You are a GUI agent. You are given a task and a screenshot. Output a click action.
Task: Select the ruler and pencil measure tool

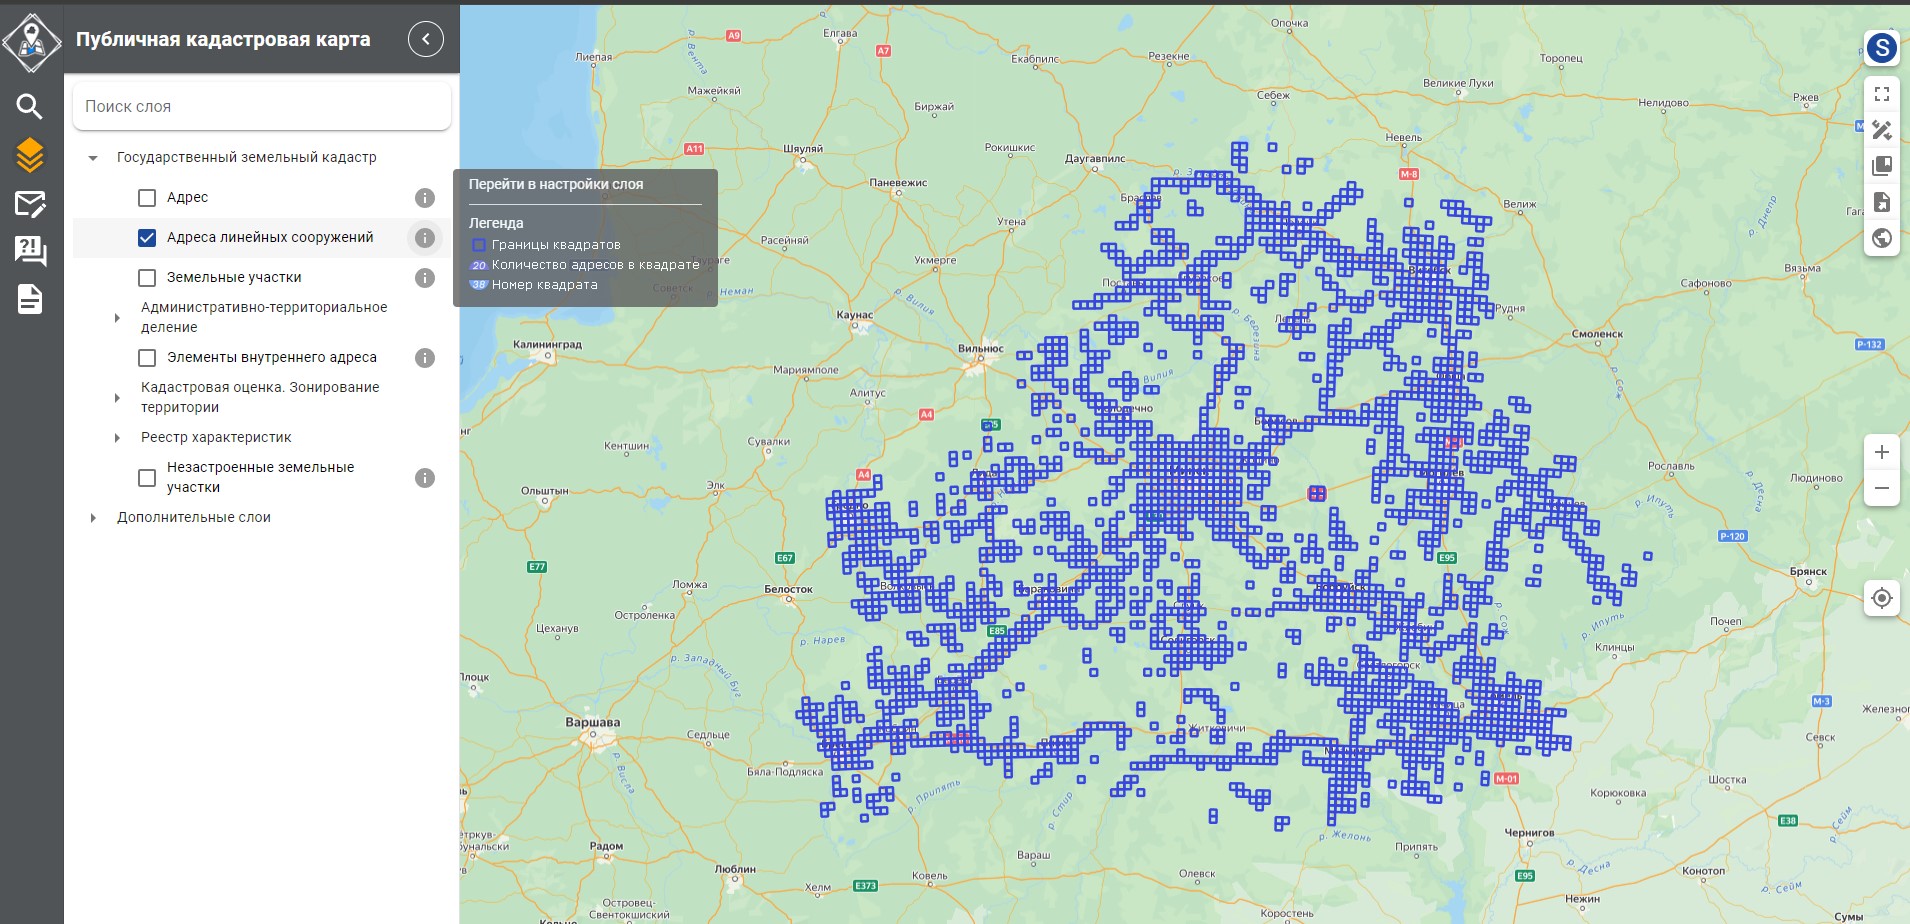point(1881,130)
